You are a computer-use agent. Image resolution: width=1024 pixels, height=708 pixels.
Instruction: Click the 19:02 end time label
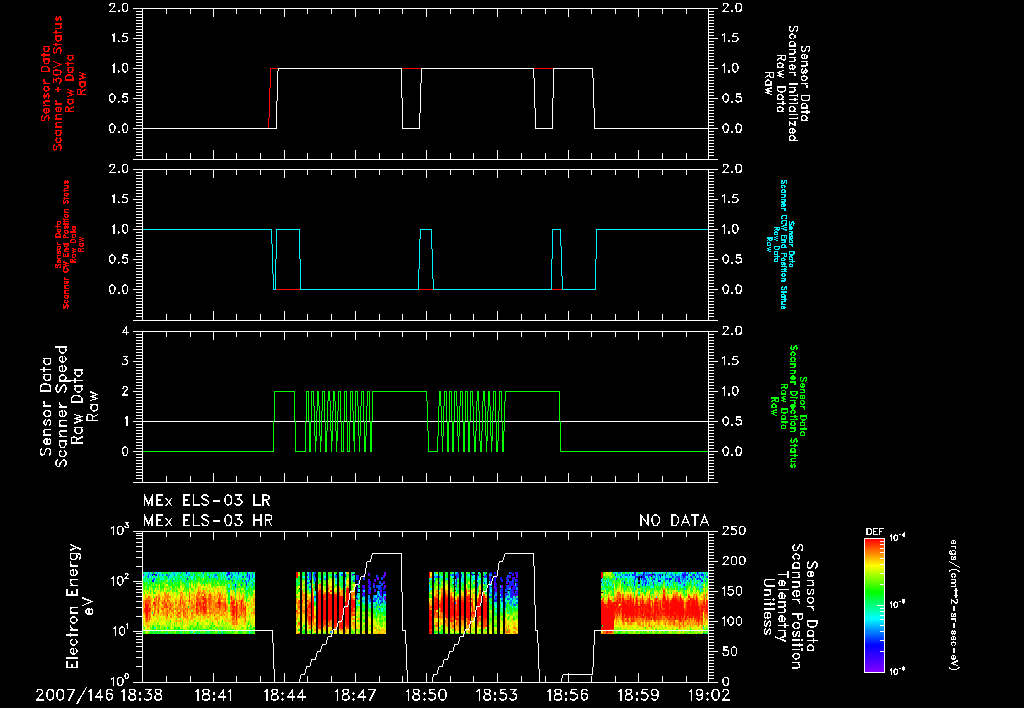tap(709, 695)
